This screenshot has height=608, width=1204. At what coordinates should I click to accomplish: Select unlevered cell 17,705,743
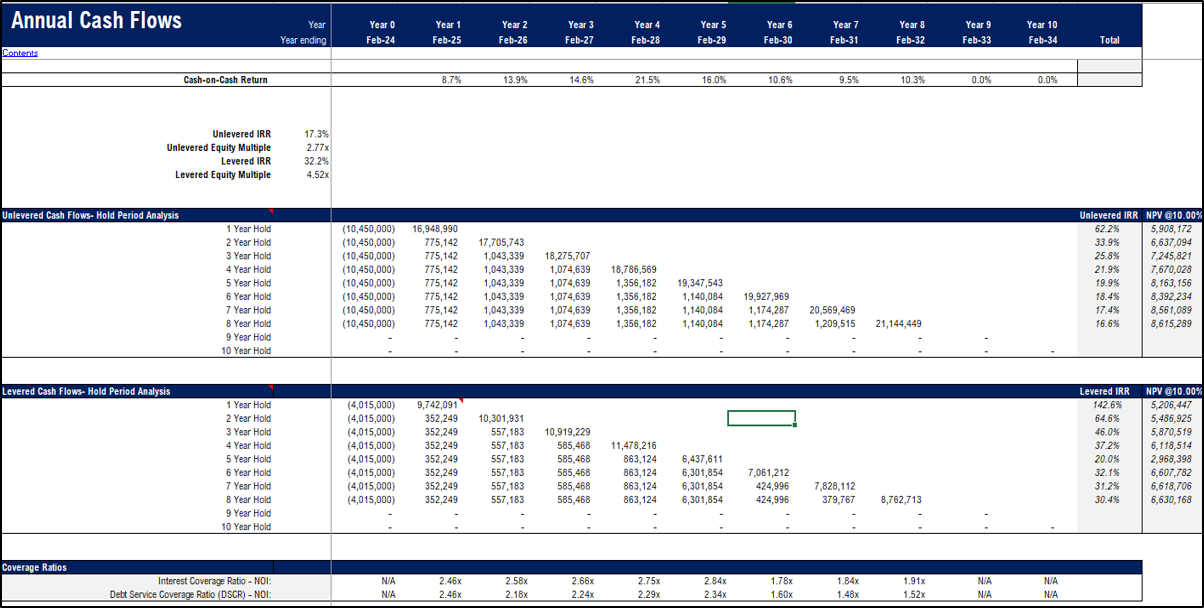pos(501,242)
